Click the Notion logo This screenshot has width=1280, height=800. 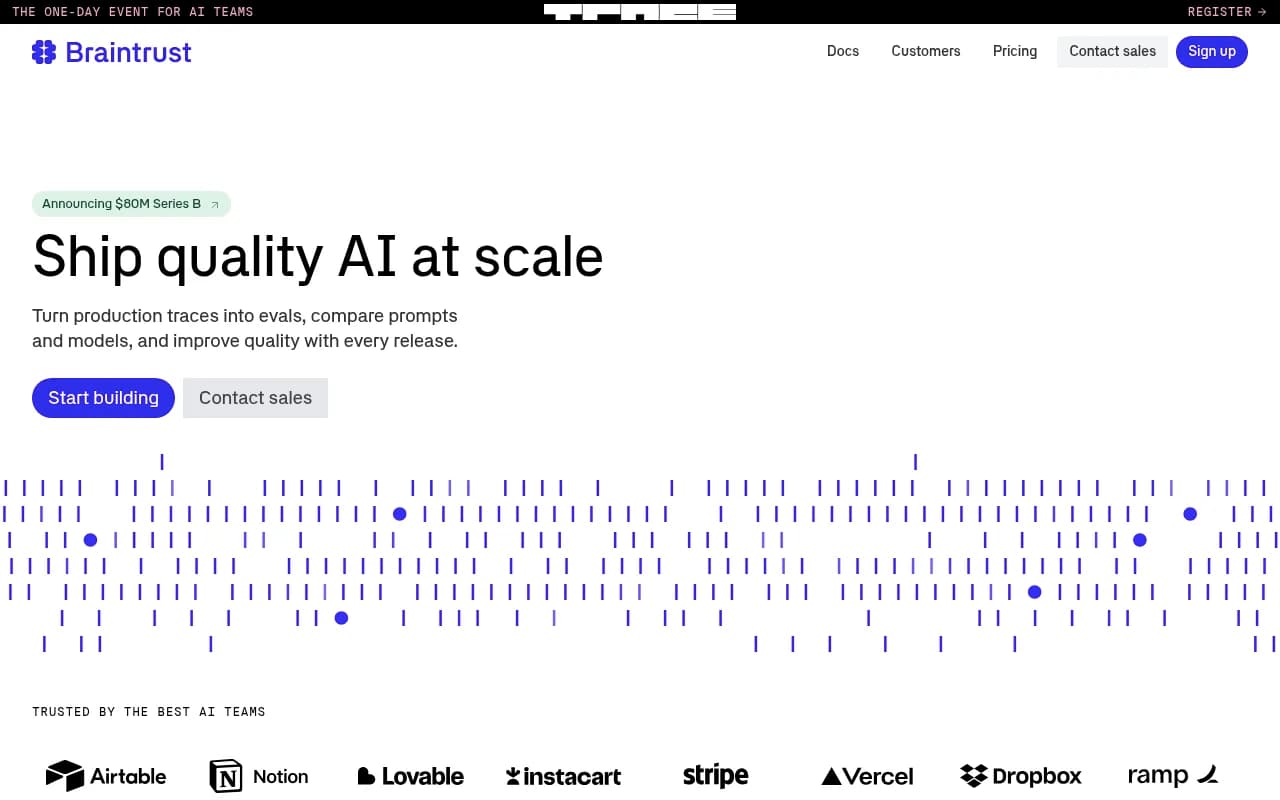tap(258, 775)
